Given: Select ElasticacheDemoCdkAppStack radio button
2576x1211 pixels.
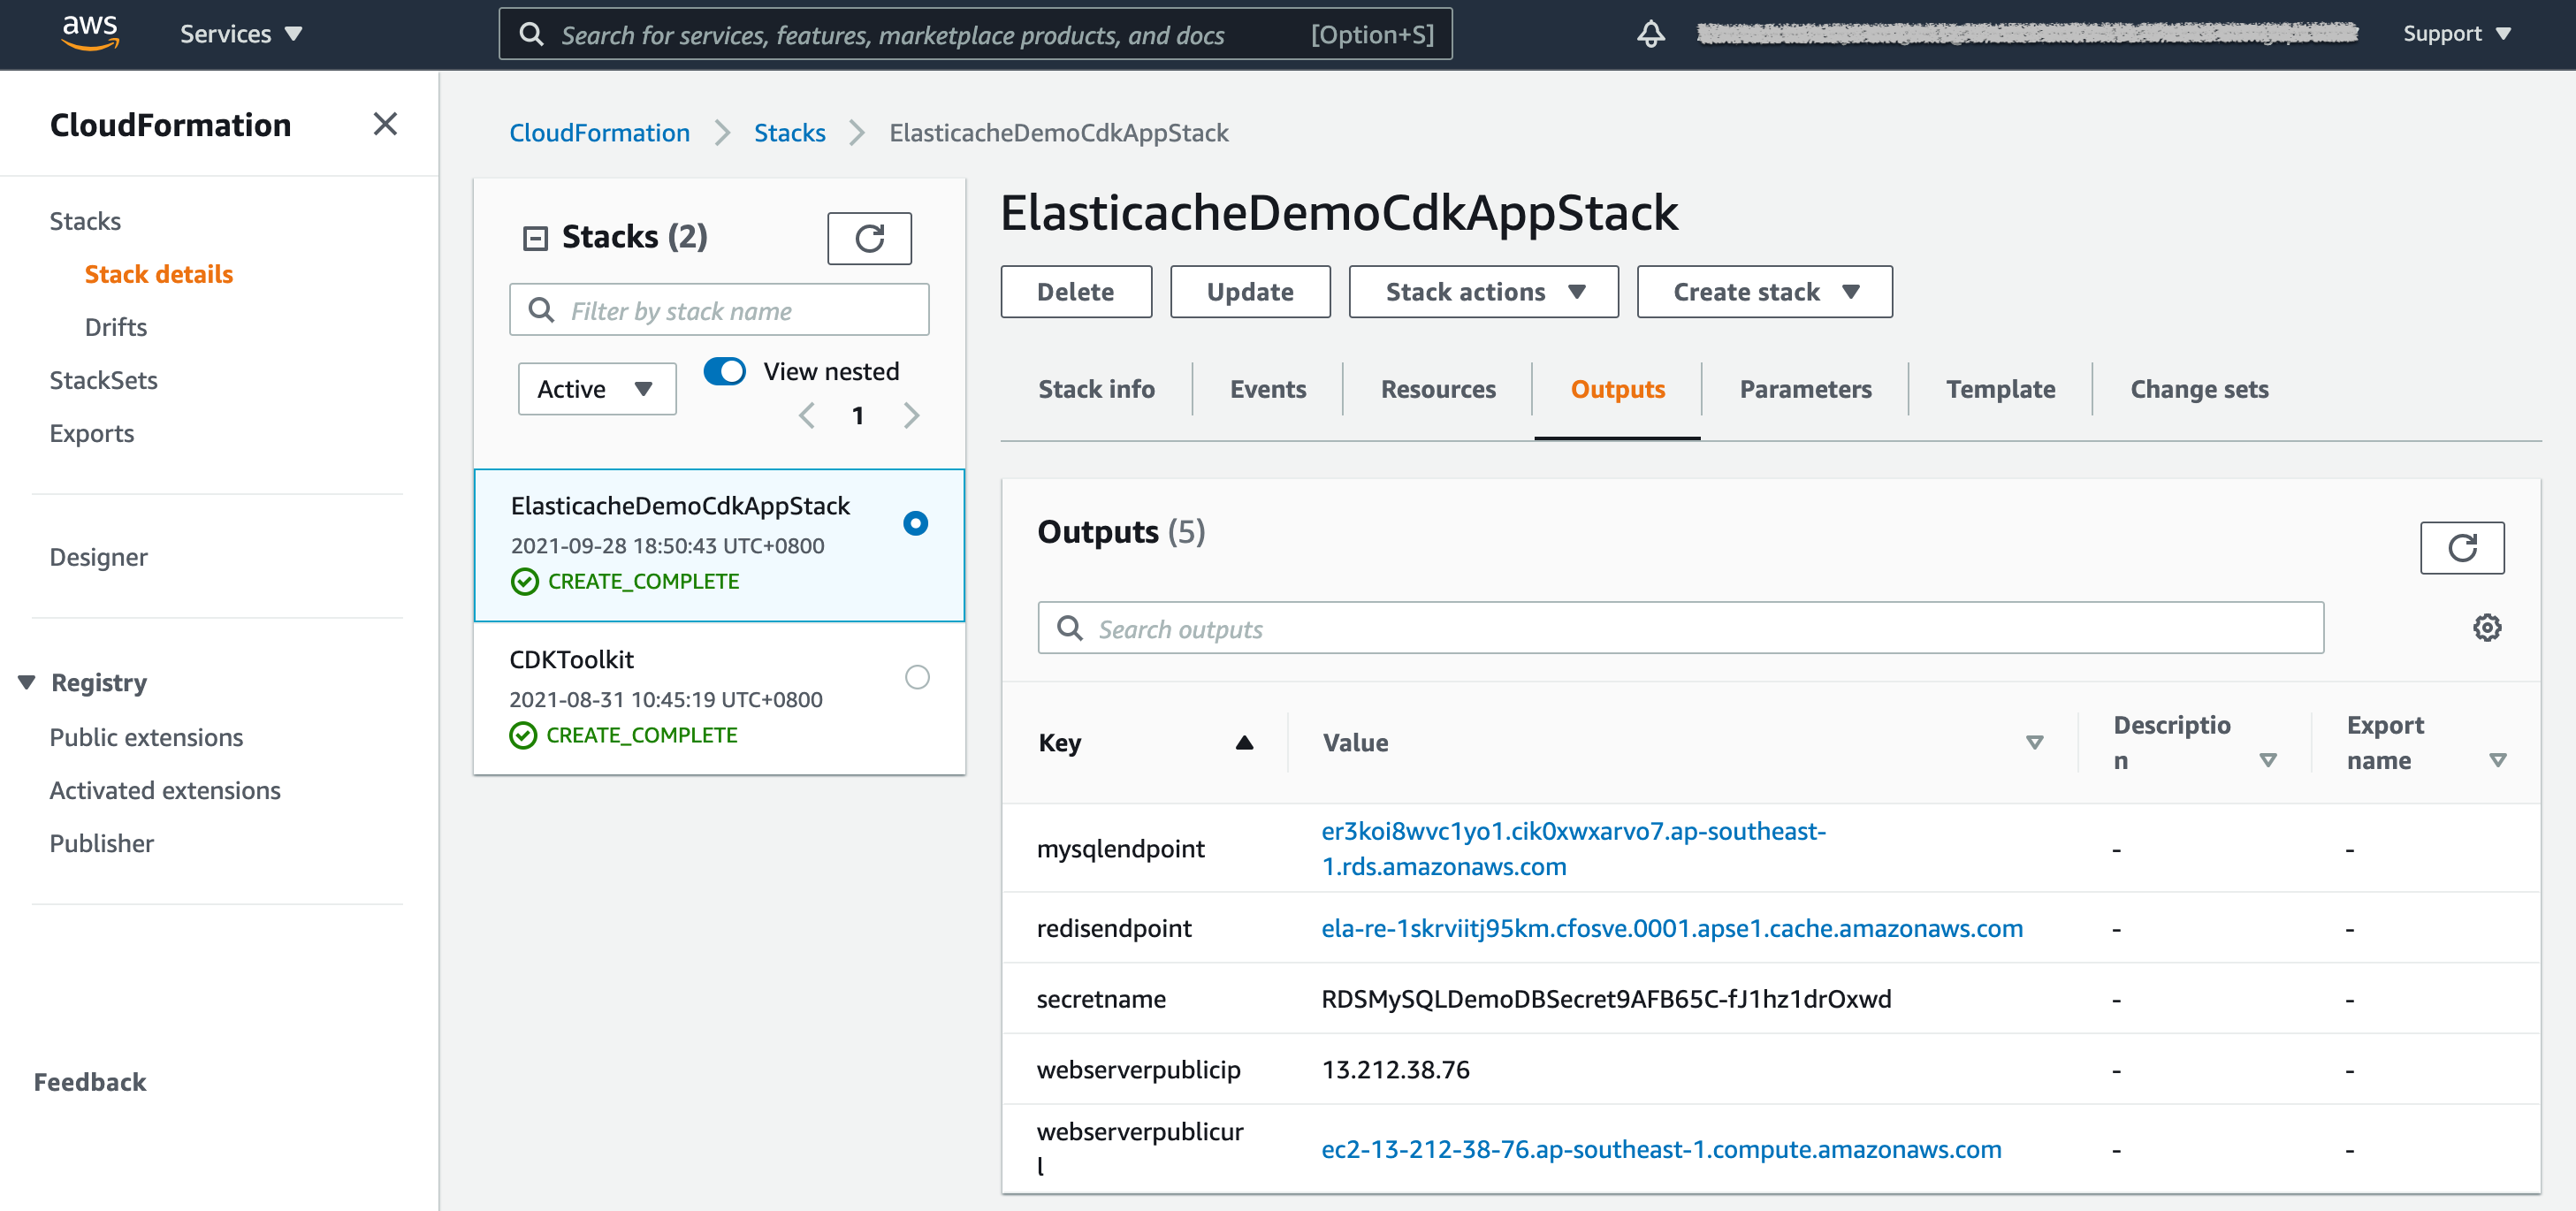Looking at the screenshot, I should 915,523.
